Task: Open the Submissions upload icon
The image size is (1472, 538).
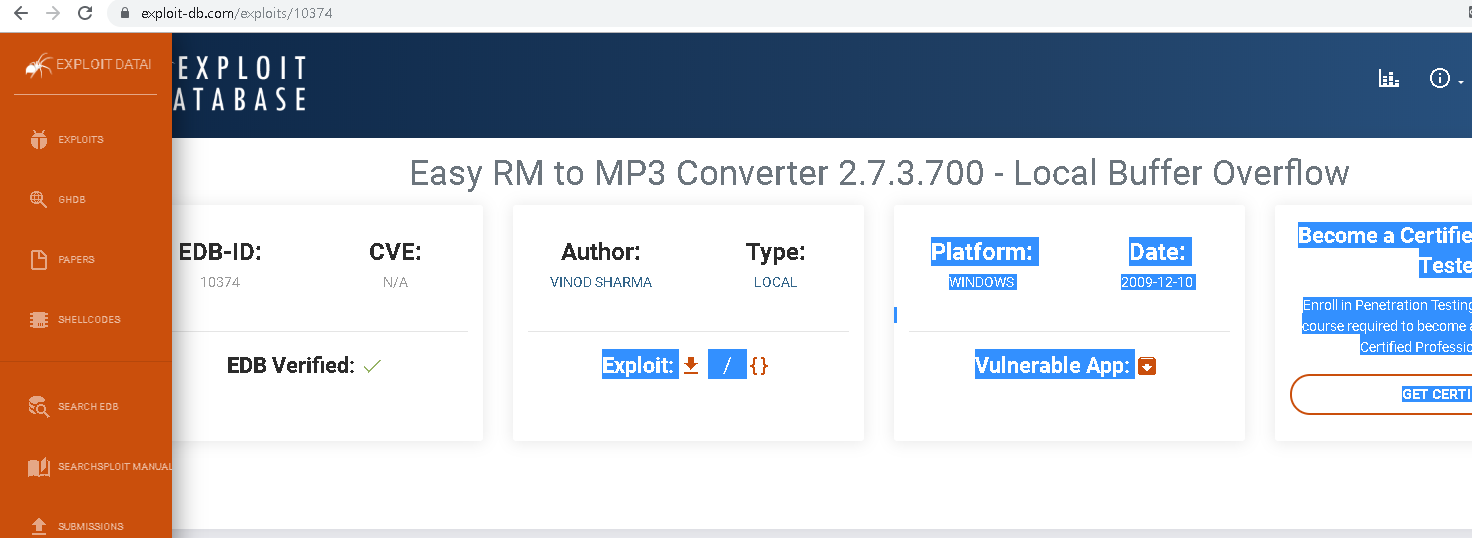Action: [x=39, y=526]
